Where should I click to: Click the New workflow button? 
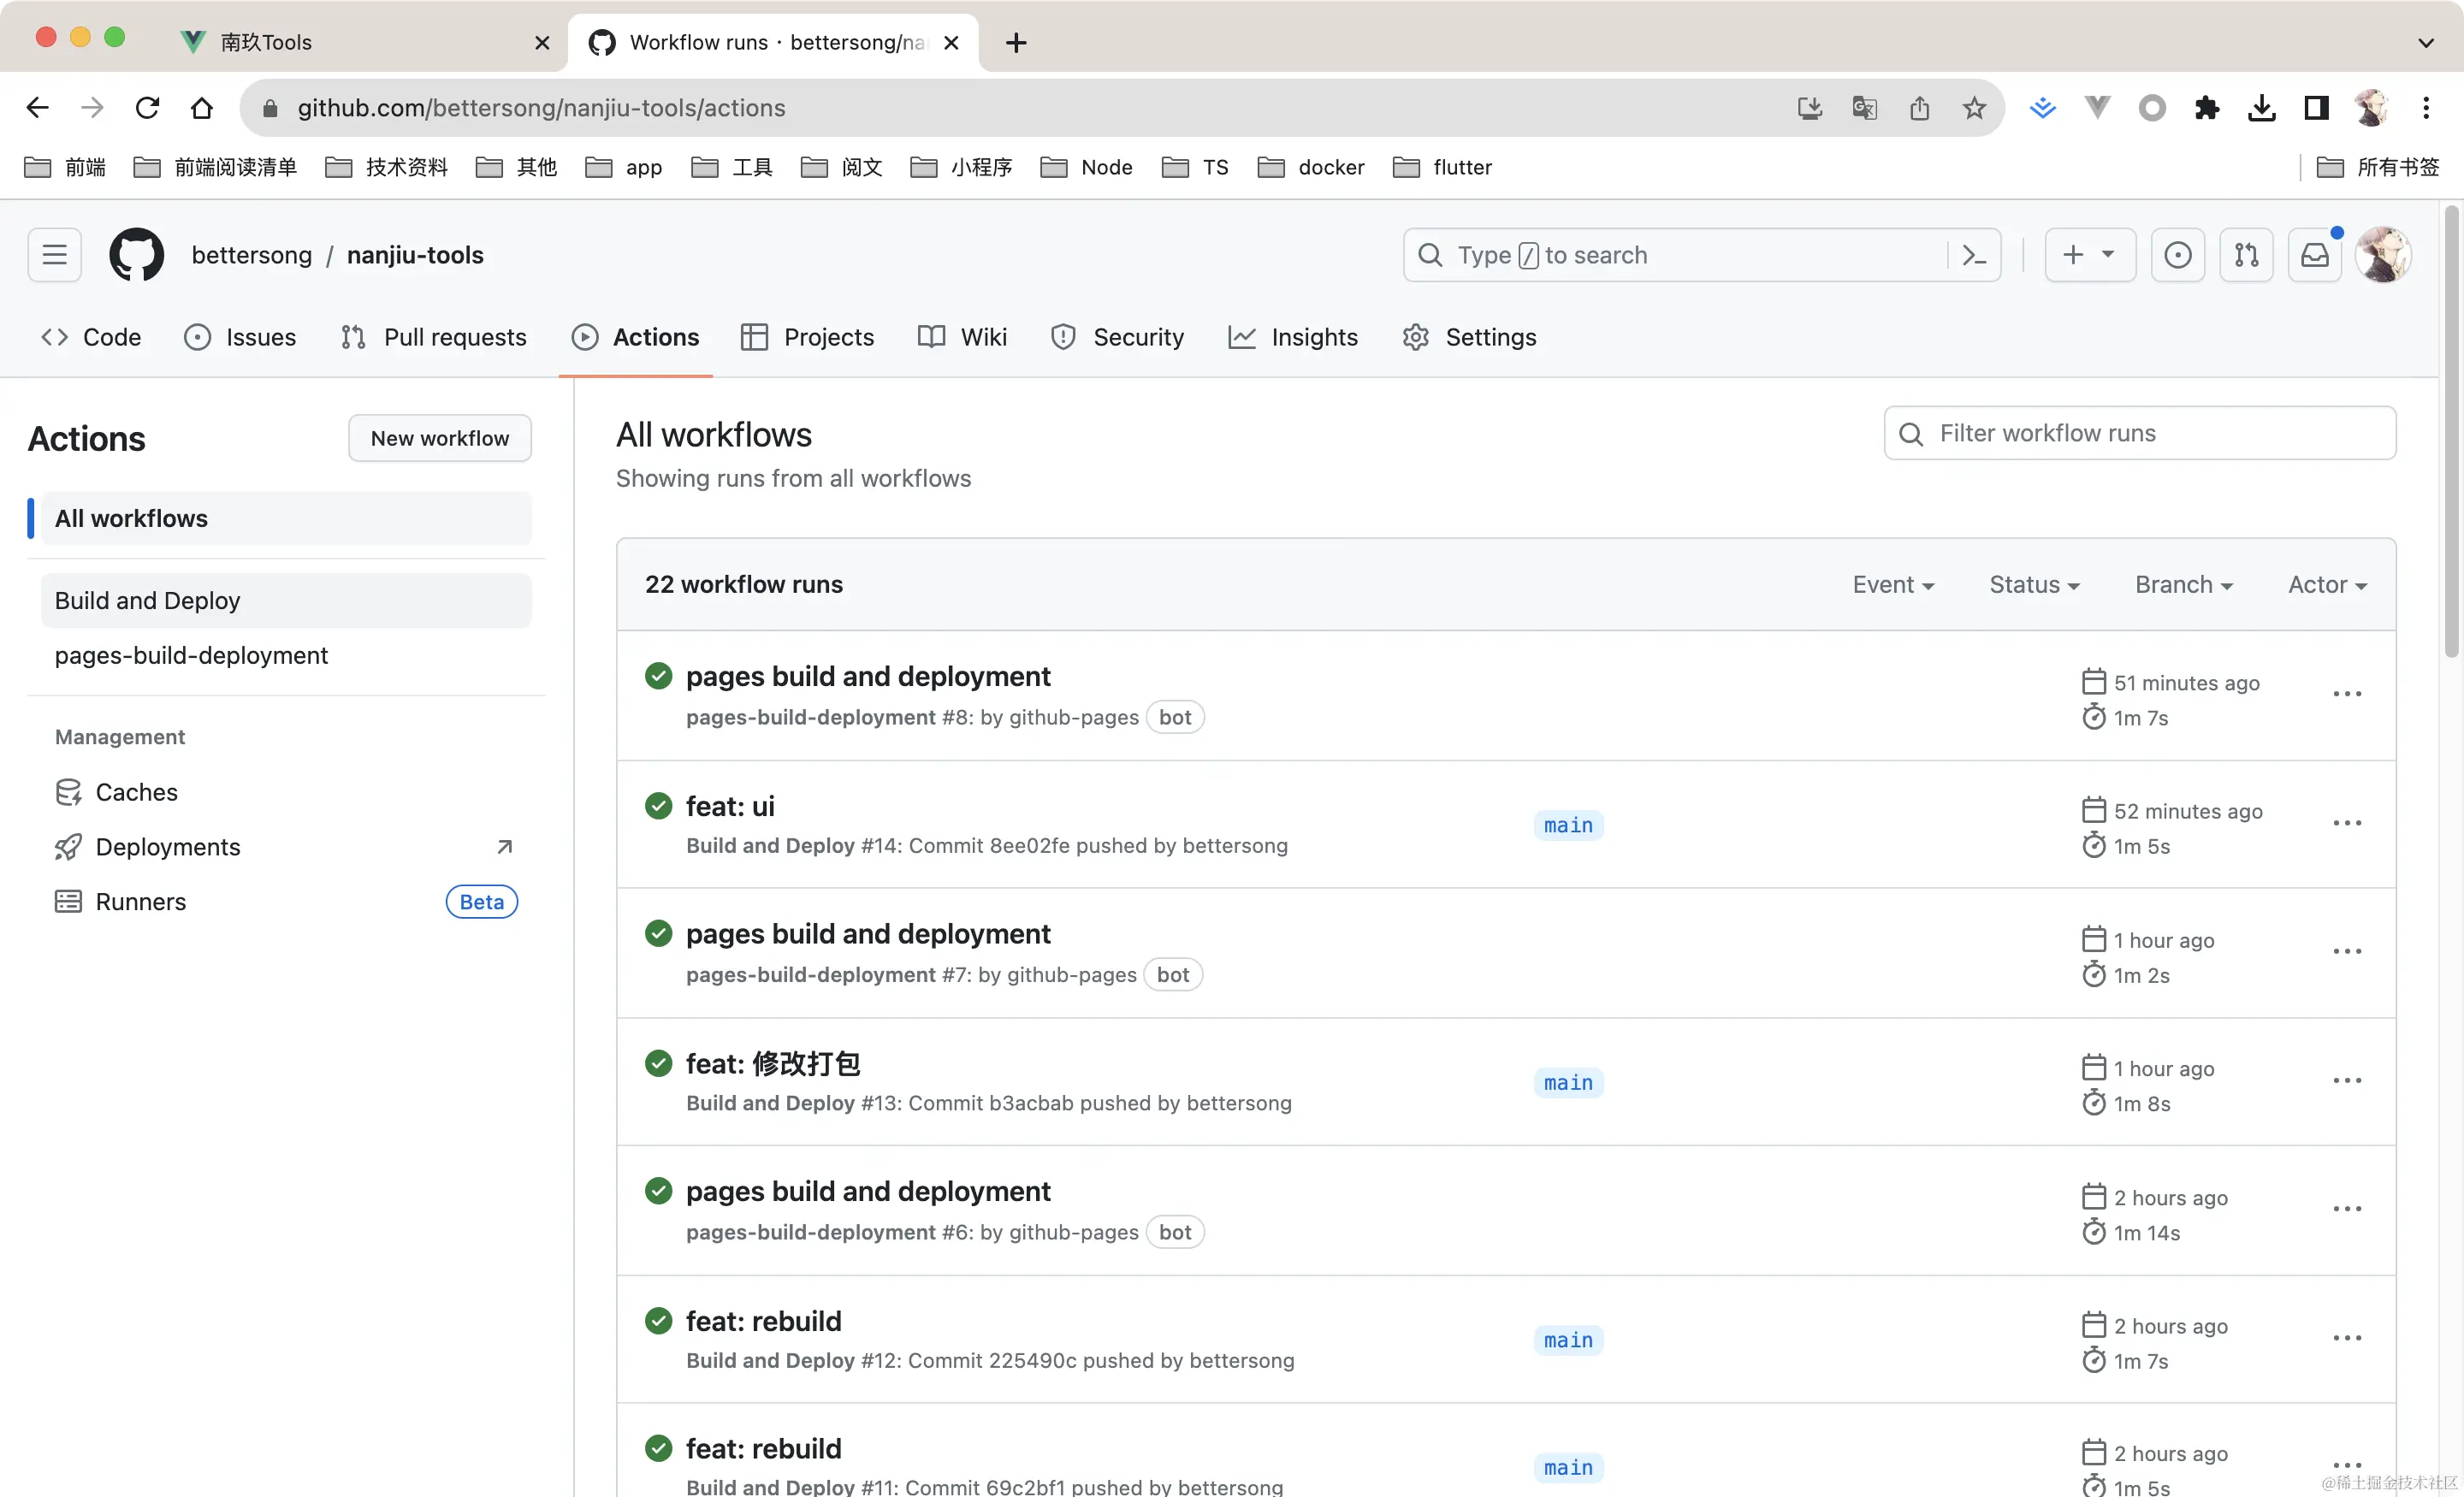point(438,438)
